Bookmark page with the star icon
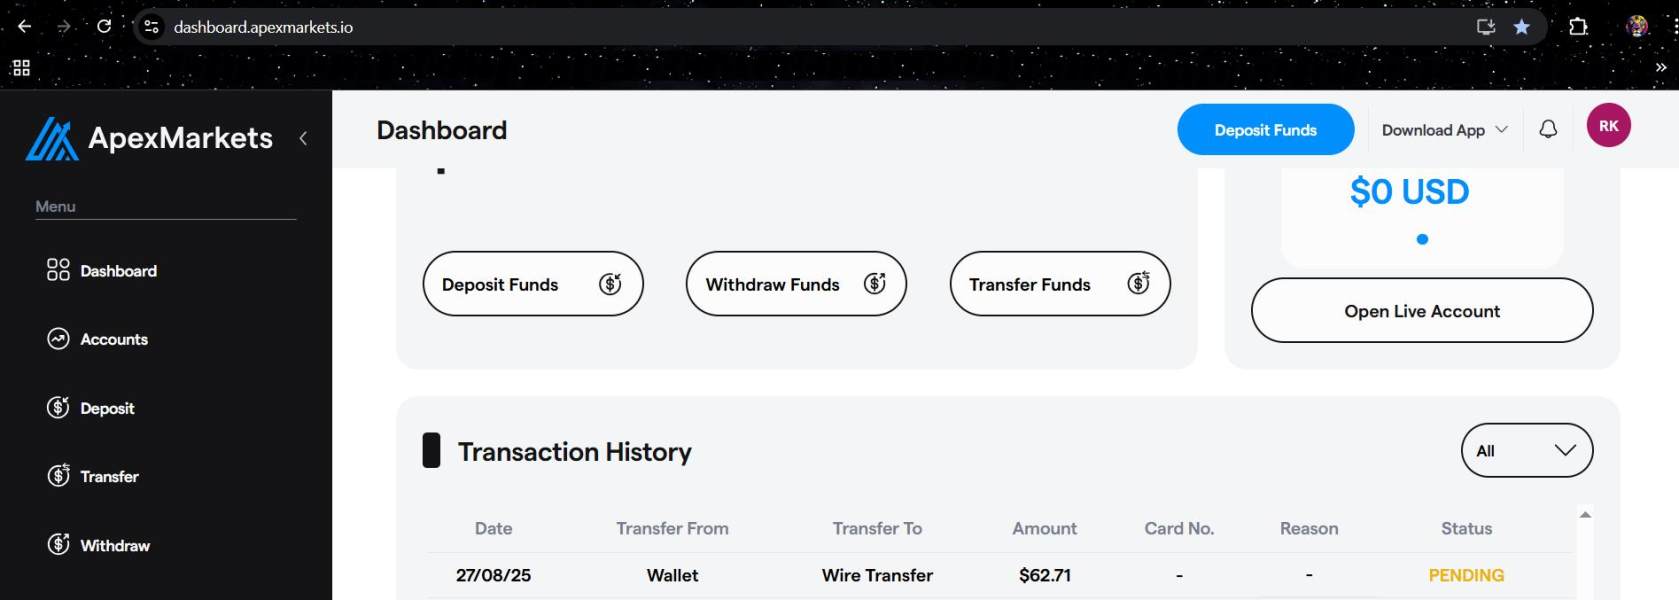Image resolution: width=1679 pixels, height=600 pixels. 1521,27
